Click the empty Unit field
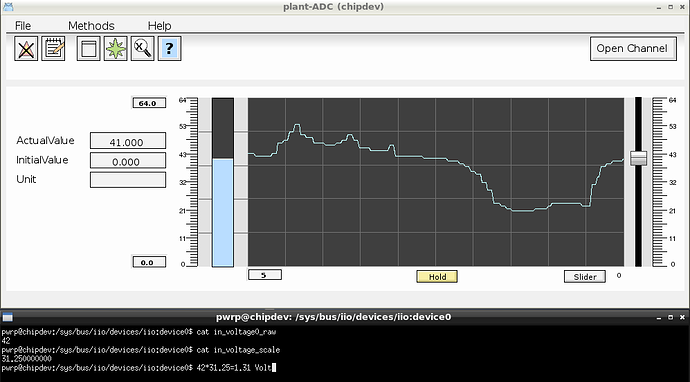 128,180
